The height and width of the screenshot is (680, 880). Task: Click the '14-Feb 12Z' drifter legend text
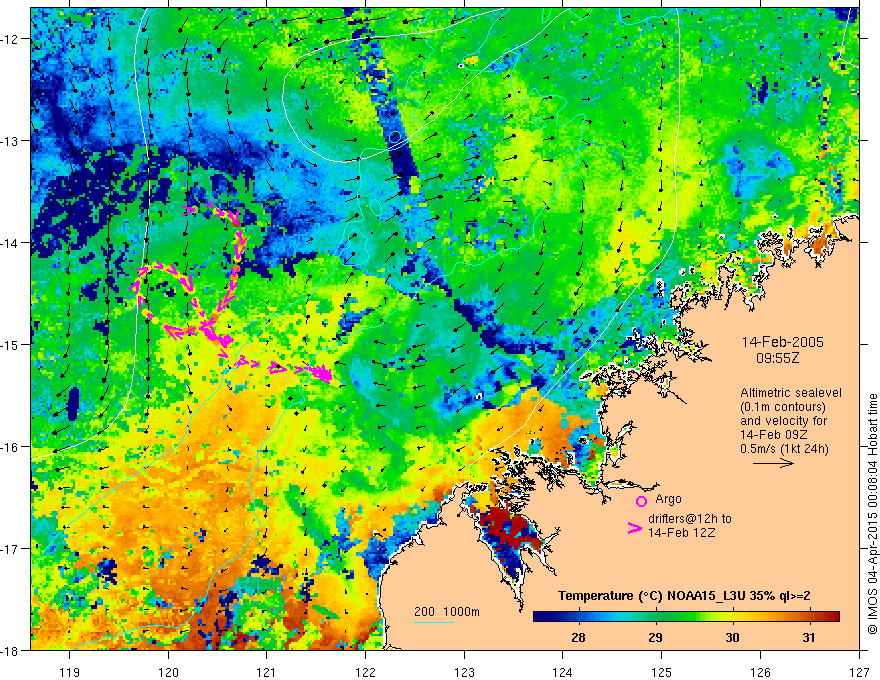click(x=681, y=533)
